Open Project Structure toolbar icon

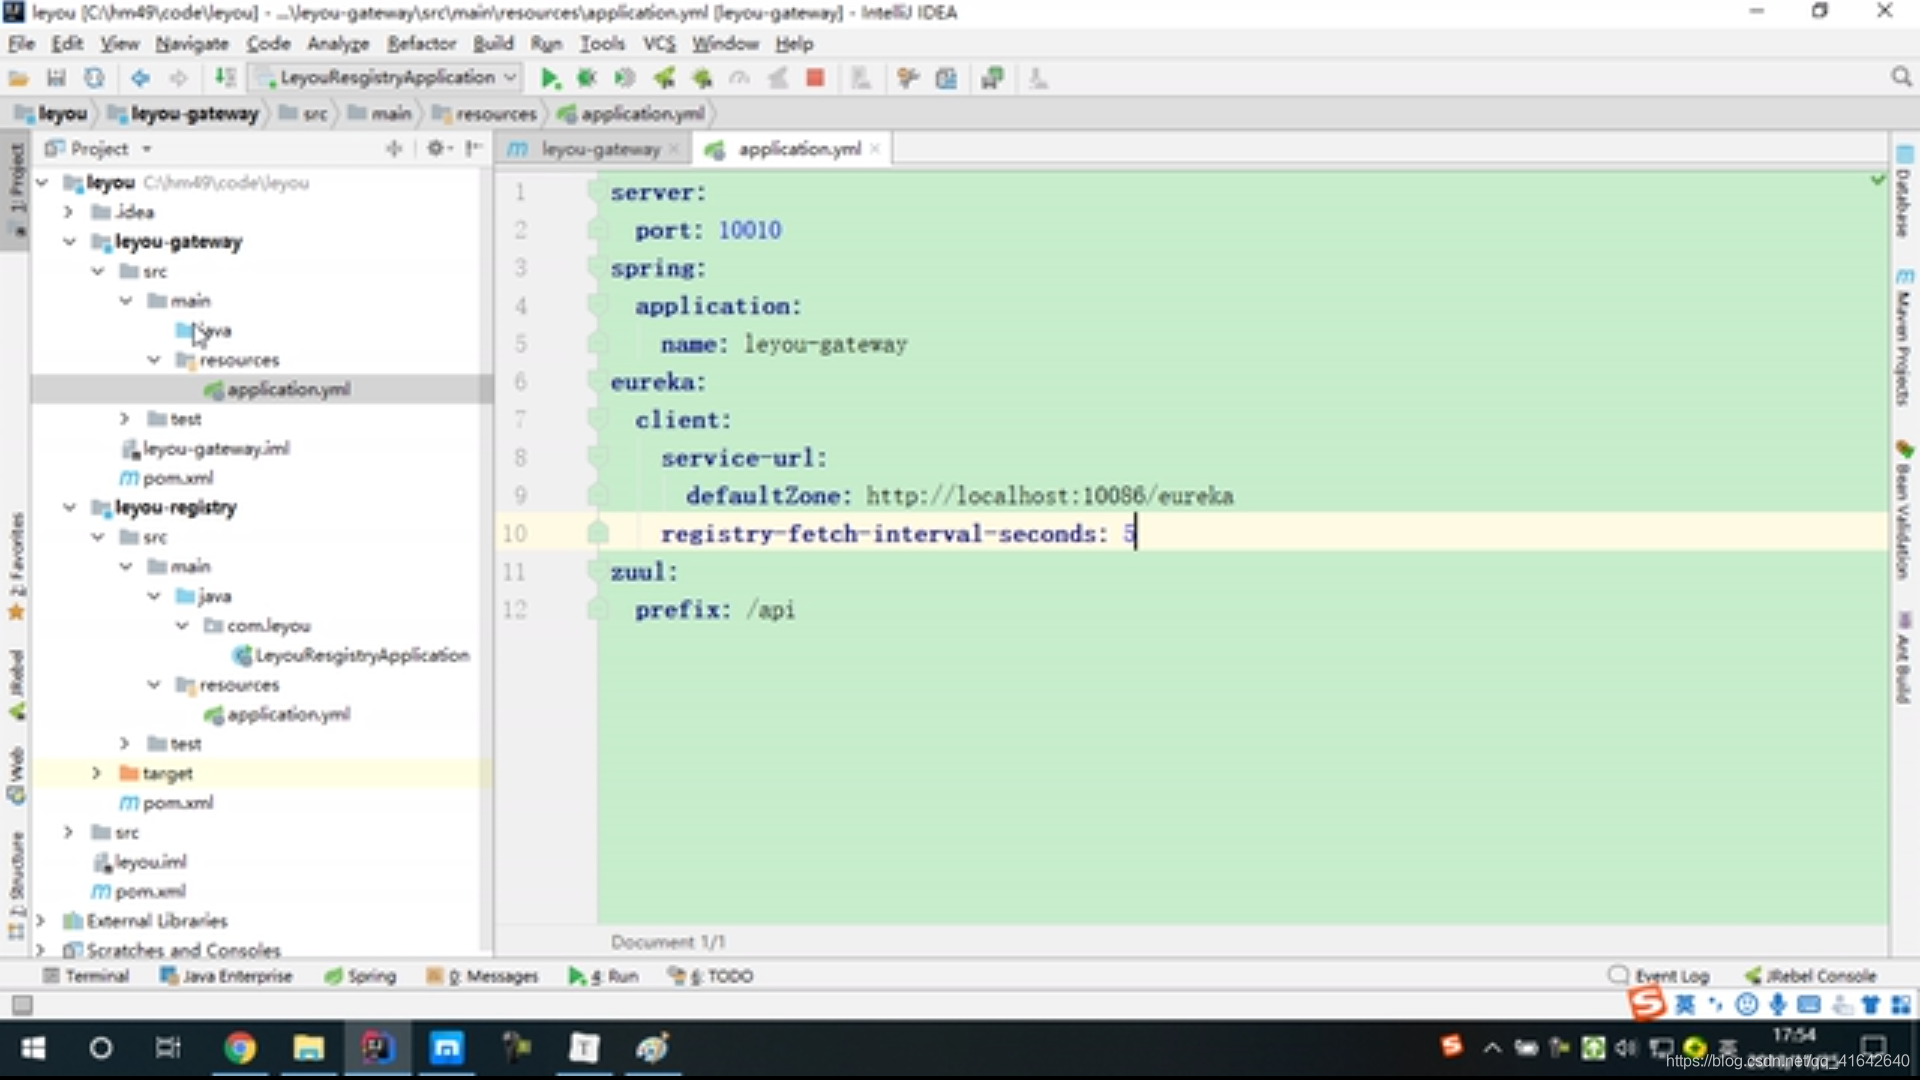coord(946,78)
